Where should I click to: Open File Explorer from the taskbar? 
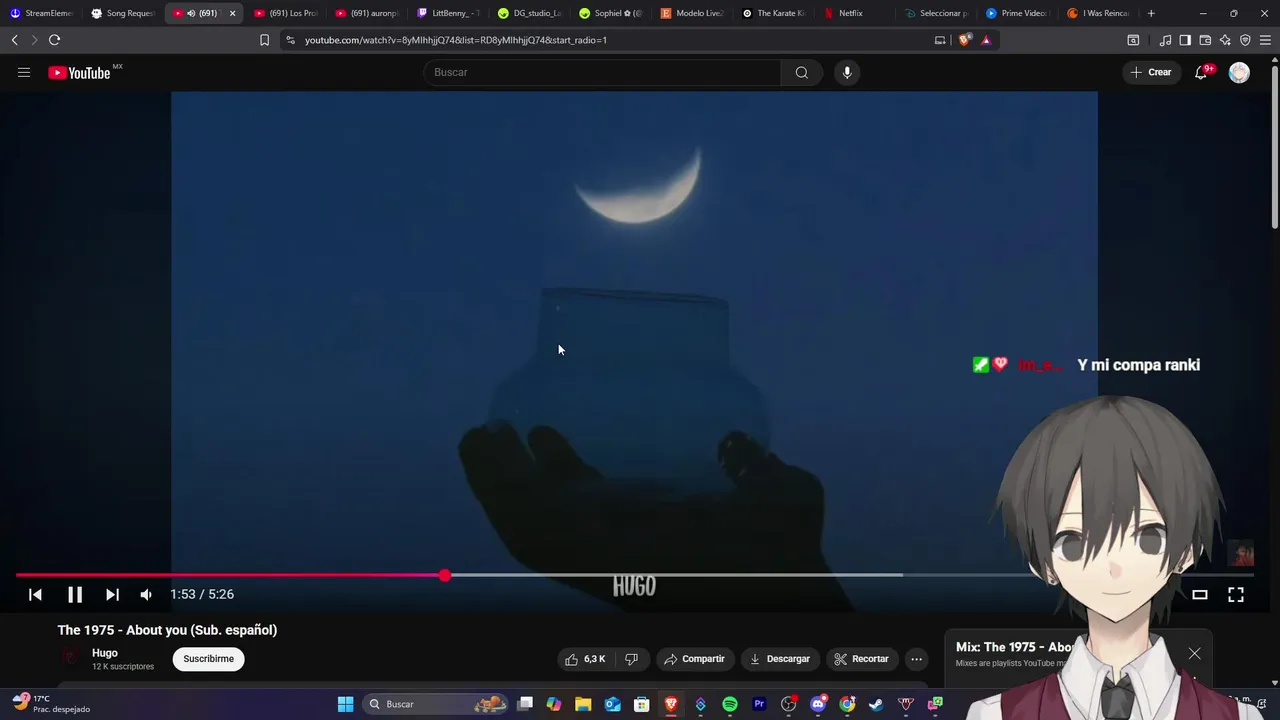[x=583, y=704]
